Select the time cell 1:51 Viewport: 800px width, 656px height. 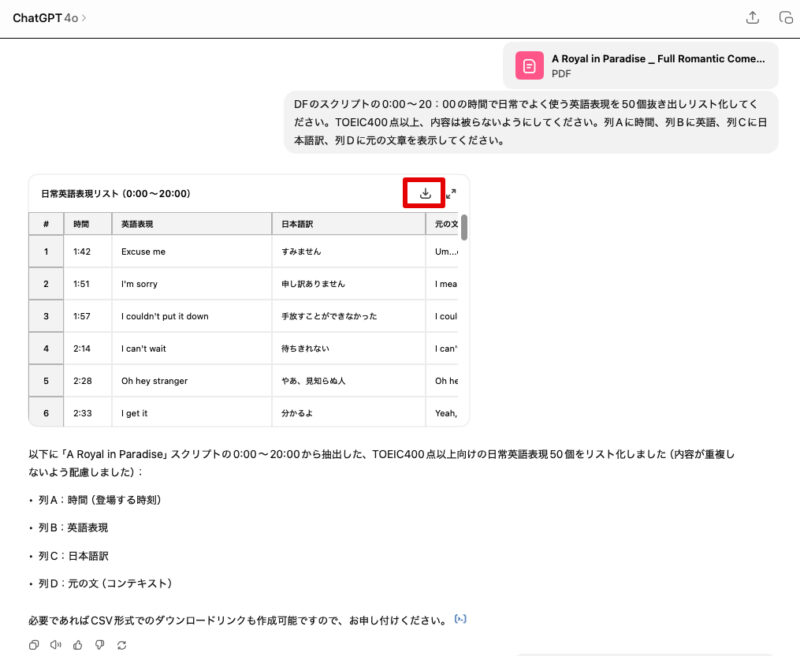88,284
